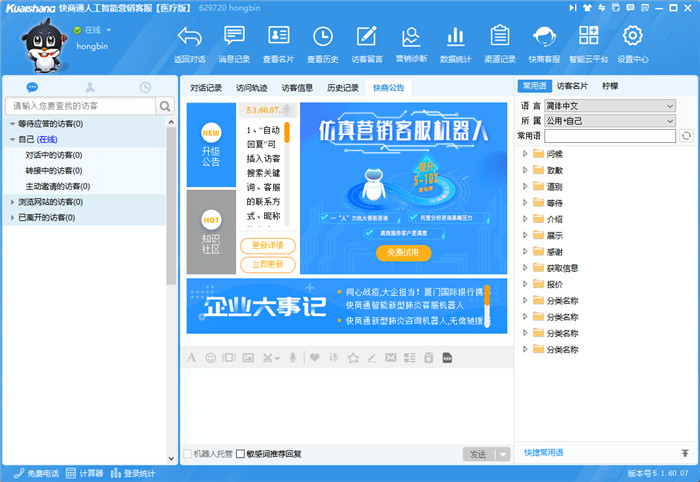This screenshot has height=482, width=700.
Task: Click the refresh icon next to the 常用语 field
Action: coord(687,135)
